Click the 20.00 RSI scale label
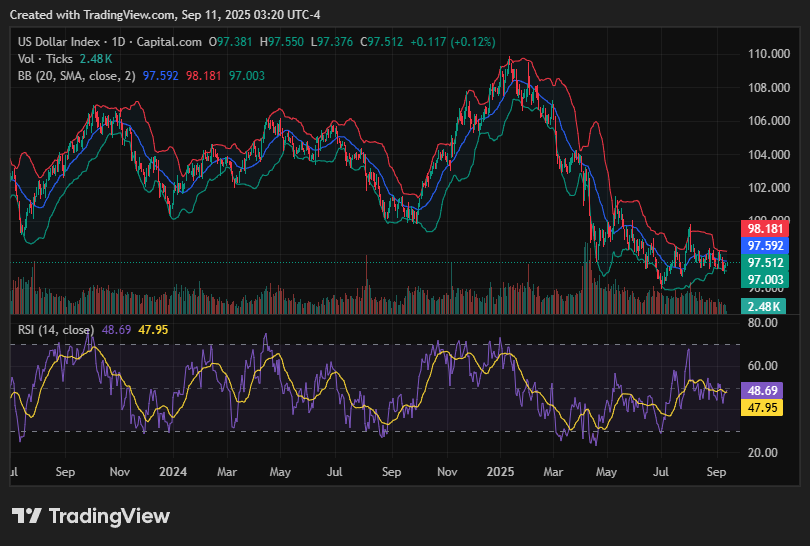810x546 pixels. [x=762, y=453]
